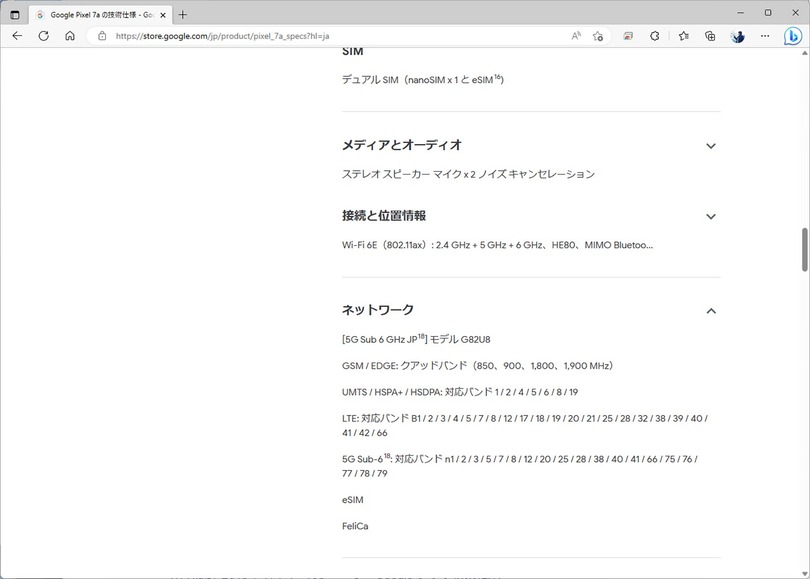The image size is (810, 579).
Task: Open the browser profile avatar
Action: click(x=738, y=36)
